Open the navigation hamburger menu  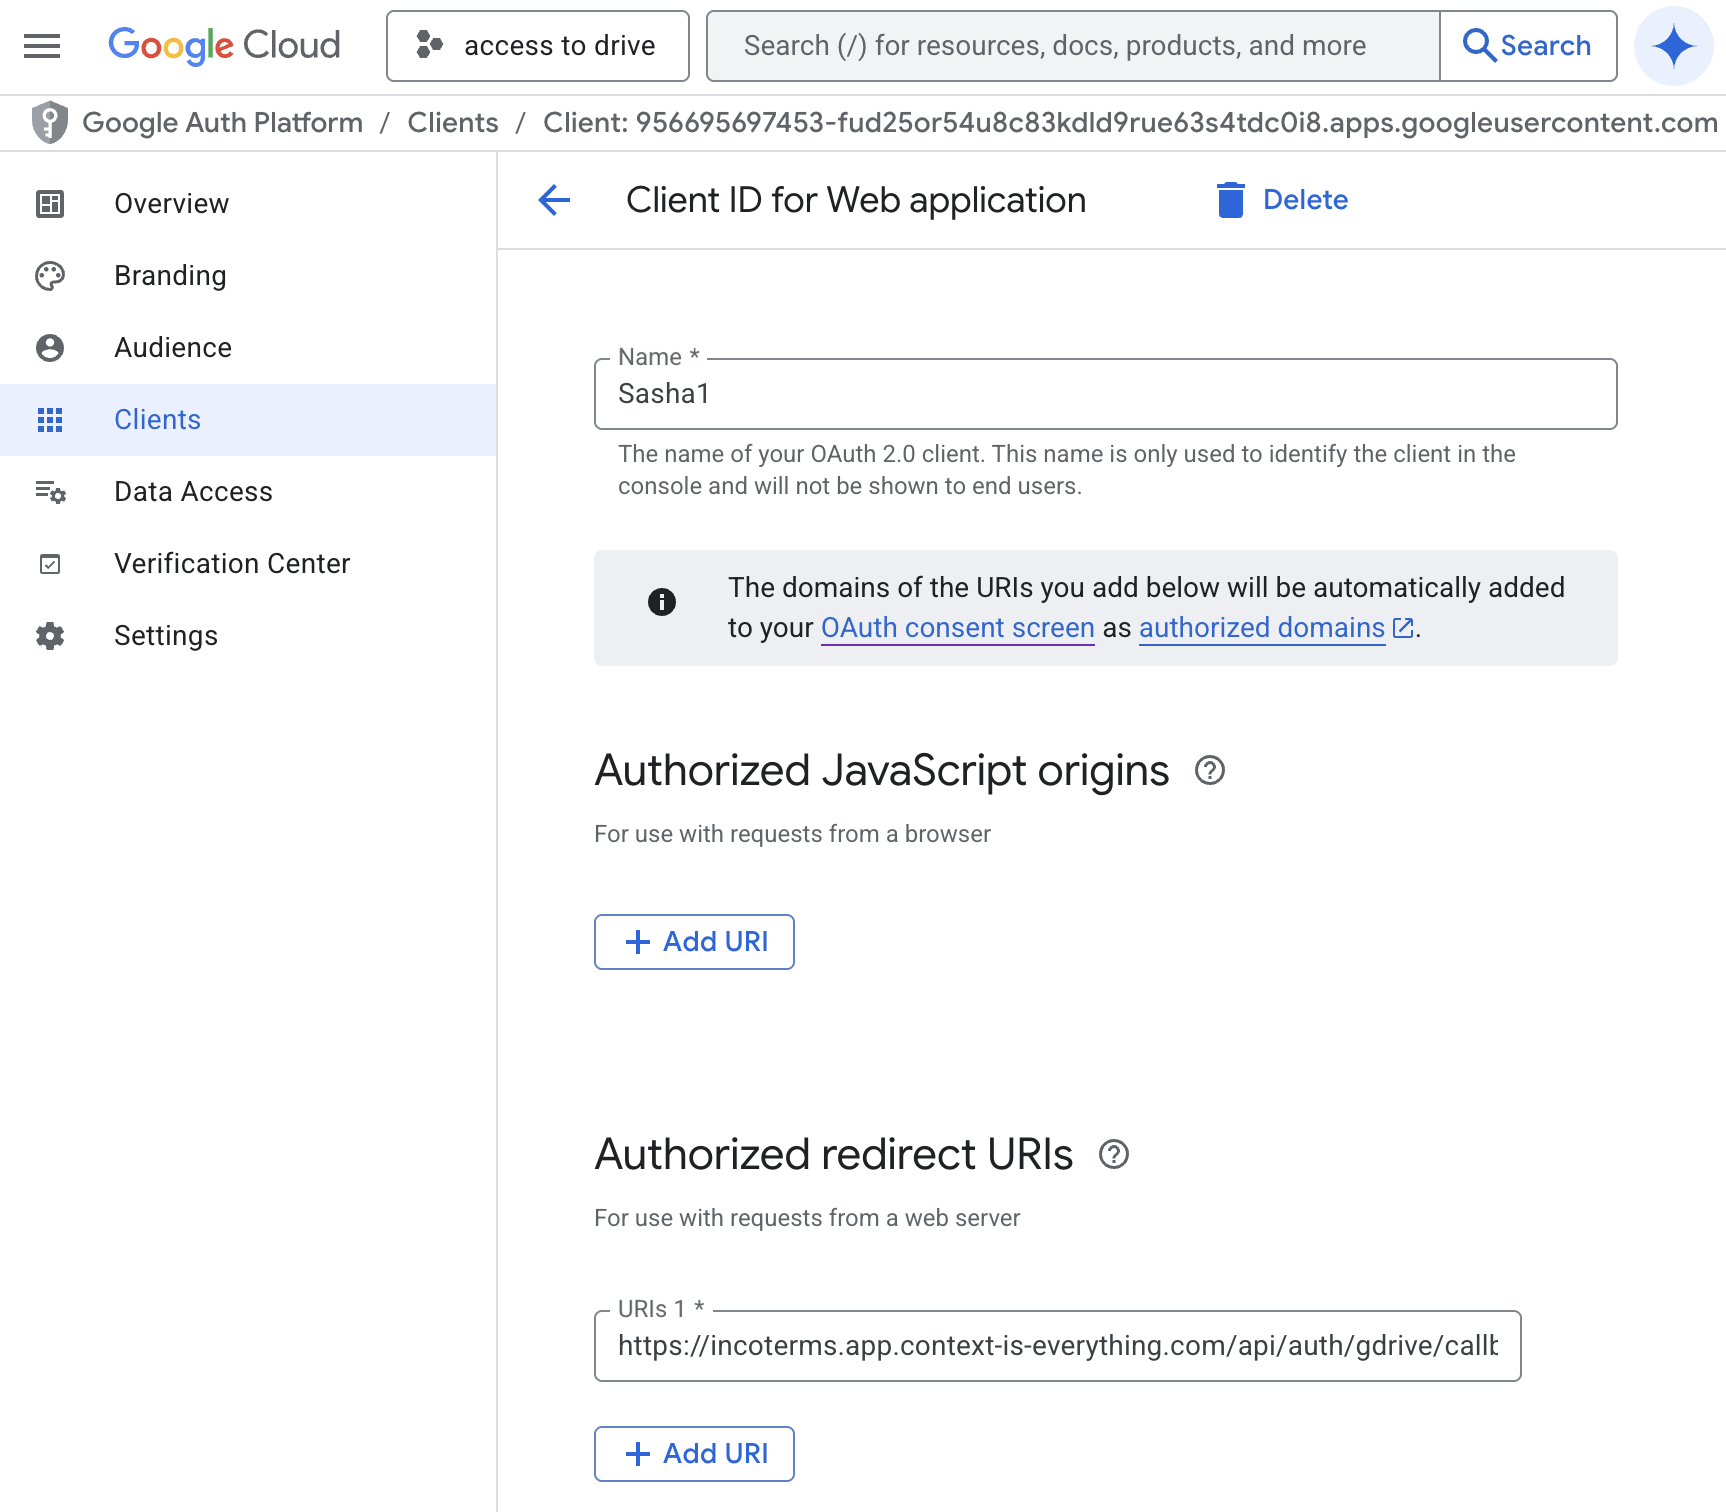point(41,45)
